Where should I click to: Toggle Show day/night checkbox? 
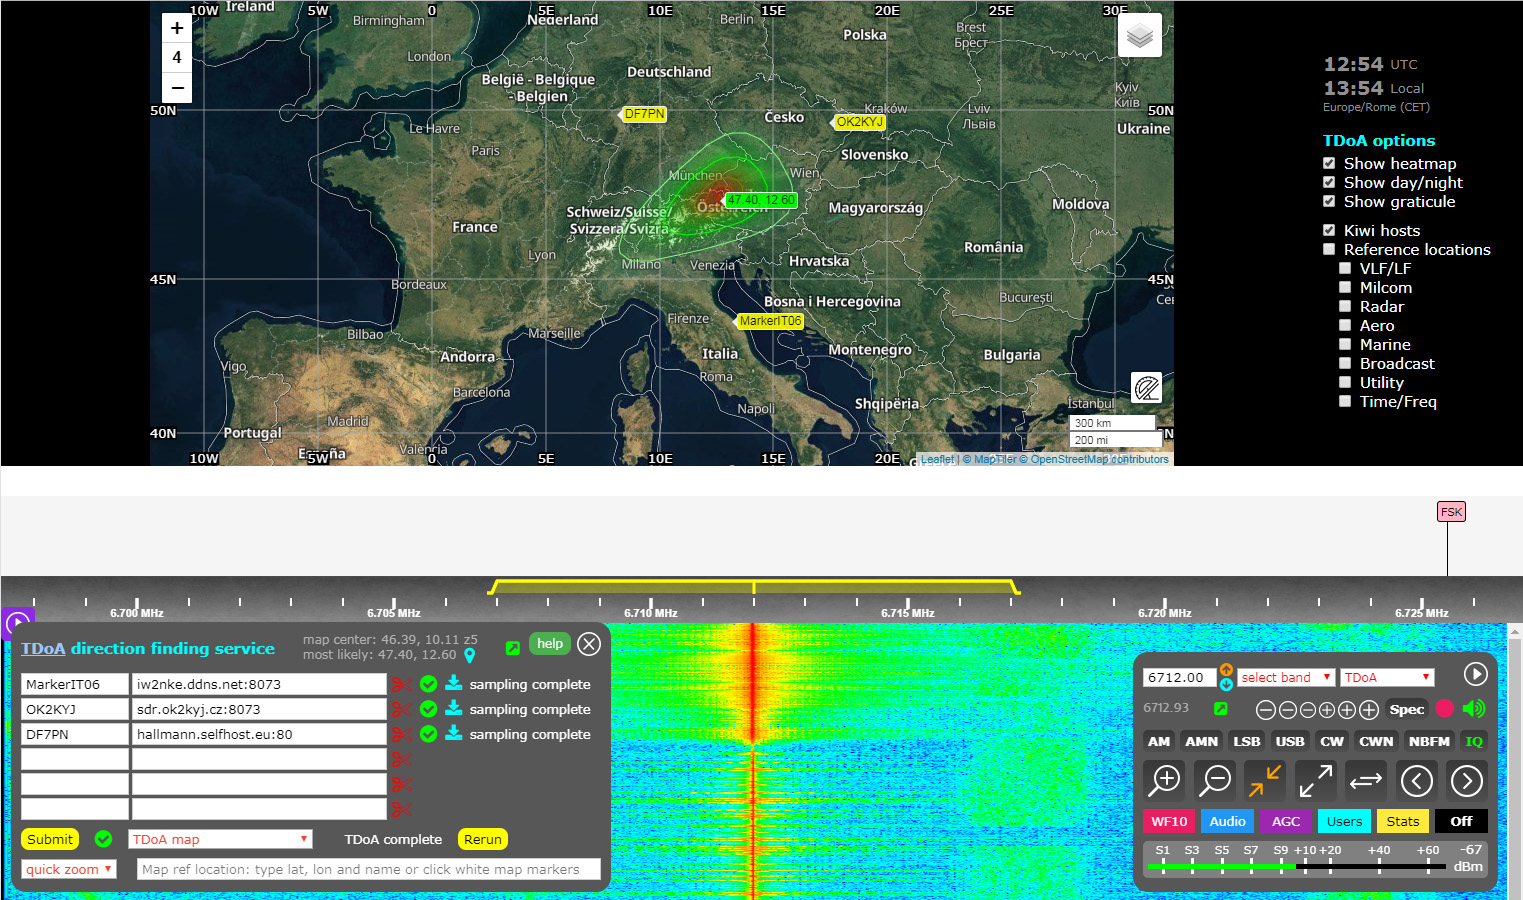point(1329,182)
